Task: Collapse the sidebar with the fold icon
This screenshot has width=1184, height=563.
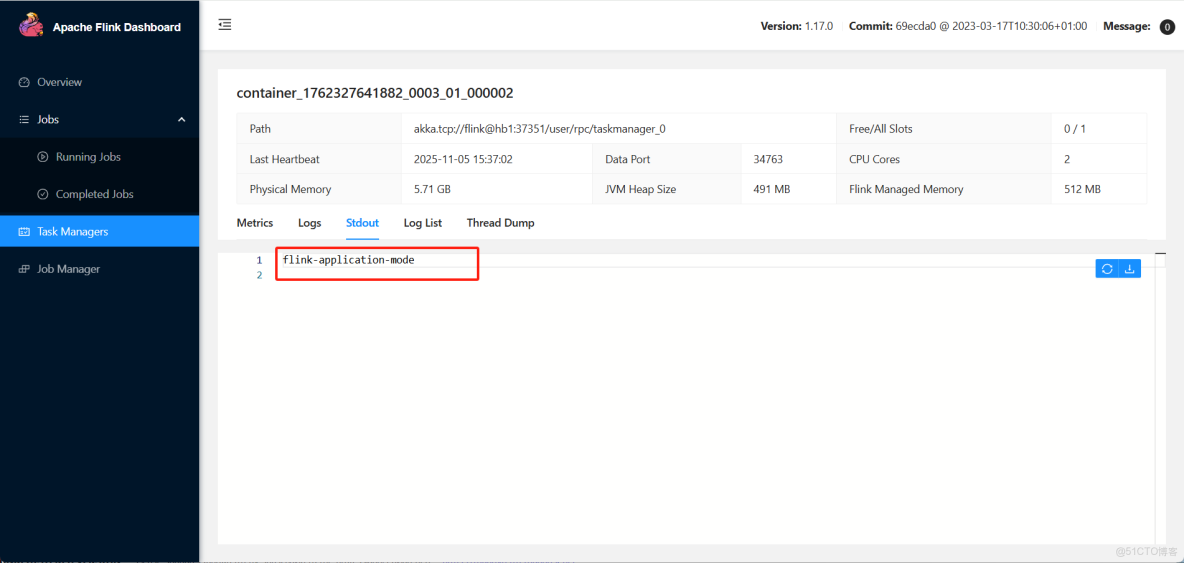Action: click(x=224, y=25)
